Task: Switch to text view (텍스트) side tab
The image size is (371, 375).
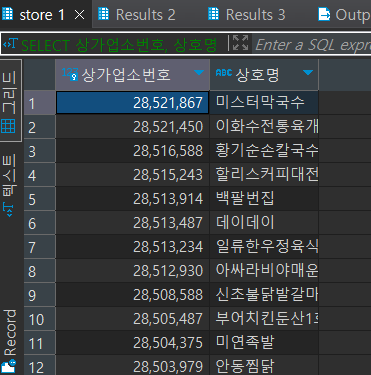Action: (x=9, y=184)
